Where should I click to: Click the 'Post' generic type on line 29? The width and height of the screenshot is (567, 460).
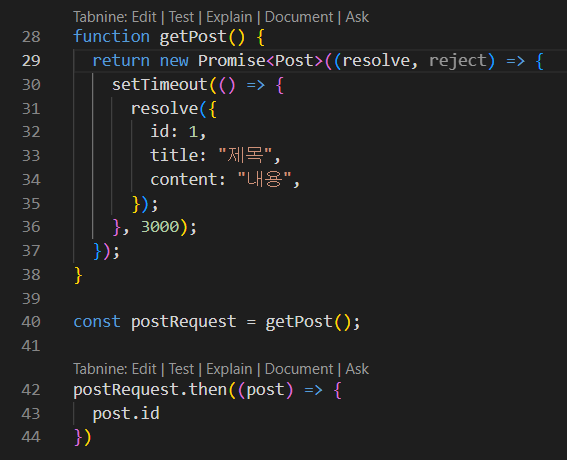pos(294,60)
